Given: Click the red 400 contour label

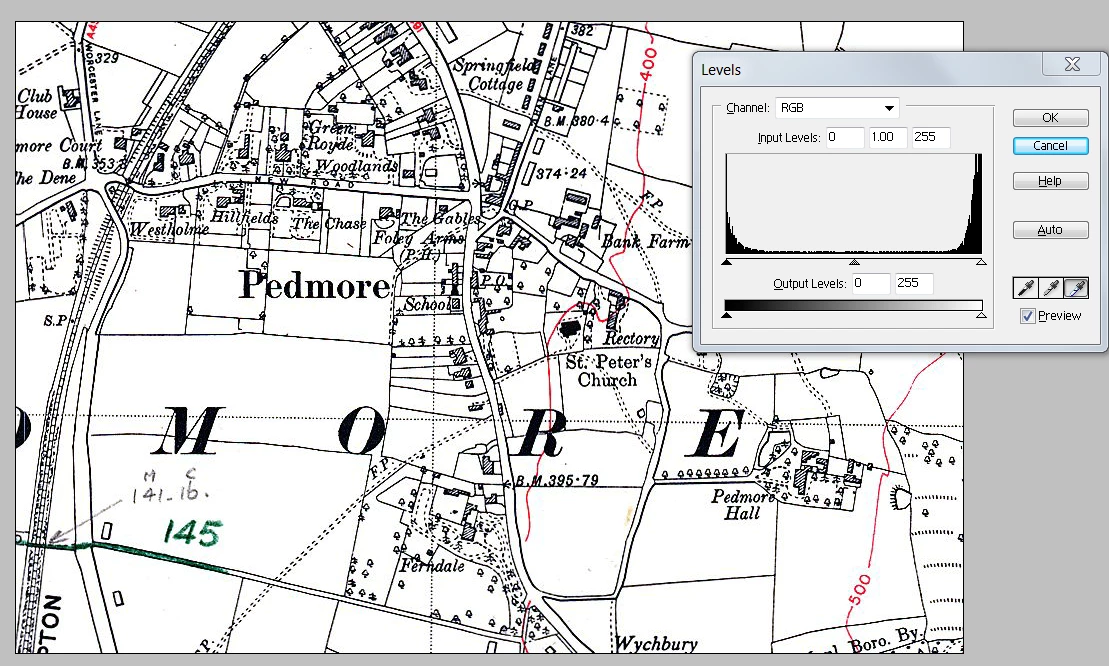Looking at the screenshot, I should (x=649, y=64).
